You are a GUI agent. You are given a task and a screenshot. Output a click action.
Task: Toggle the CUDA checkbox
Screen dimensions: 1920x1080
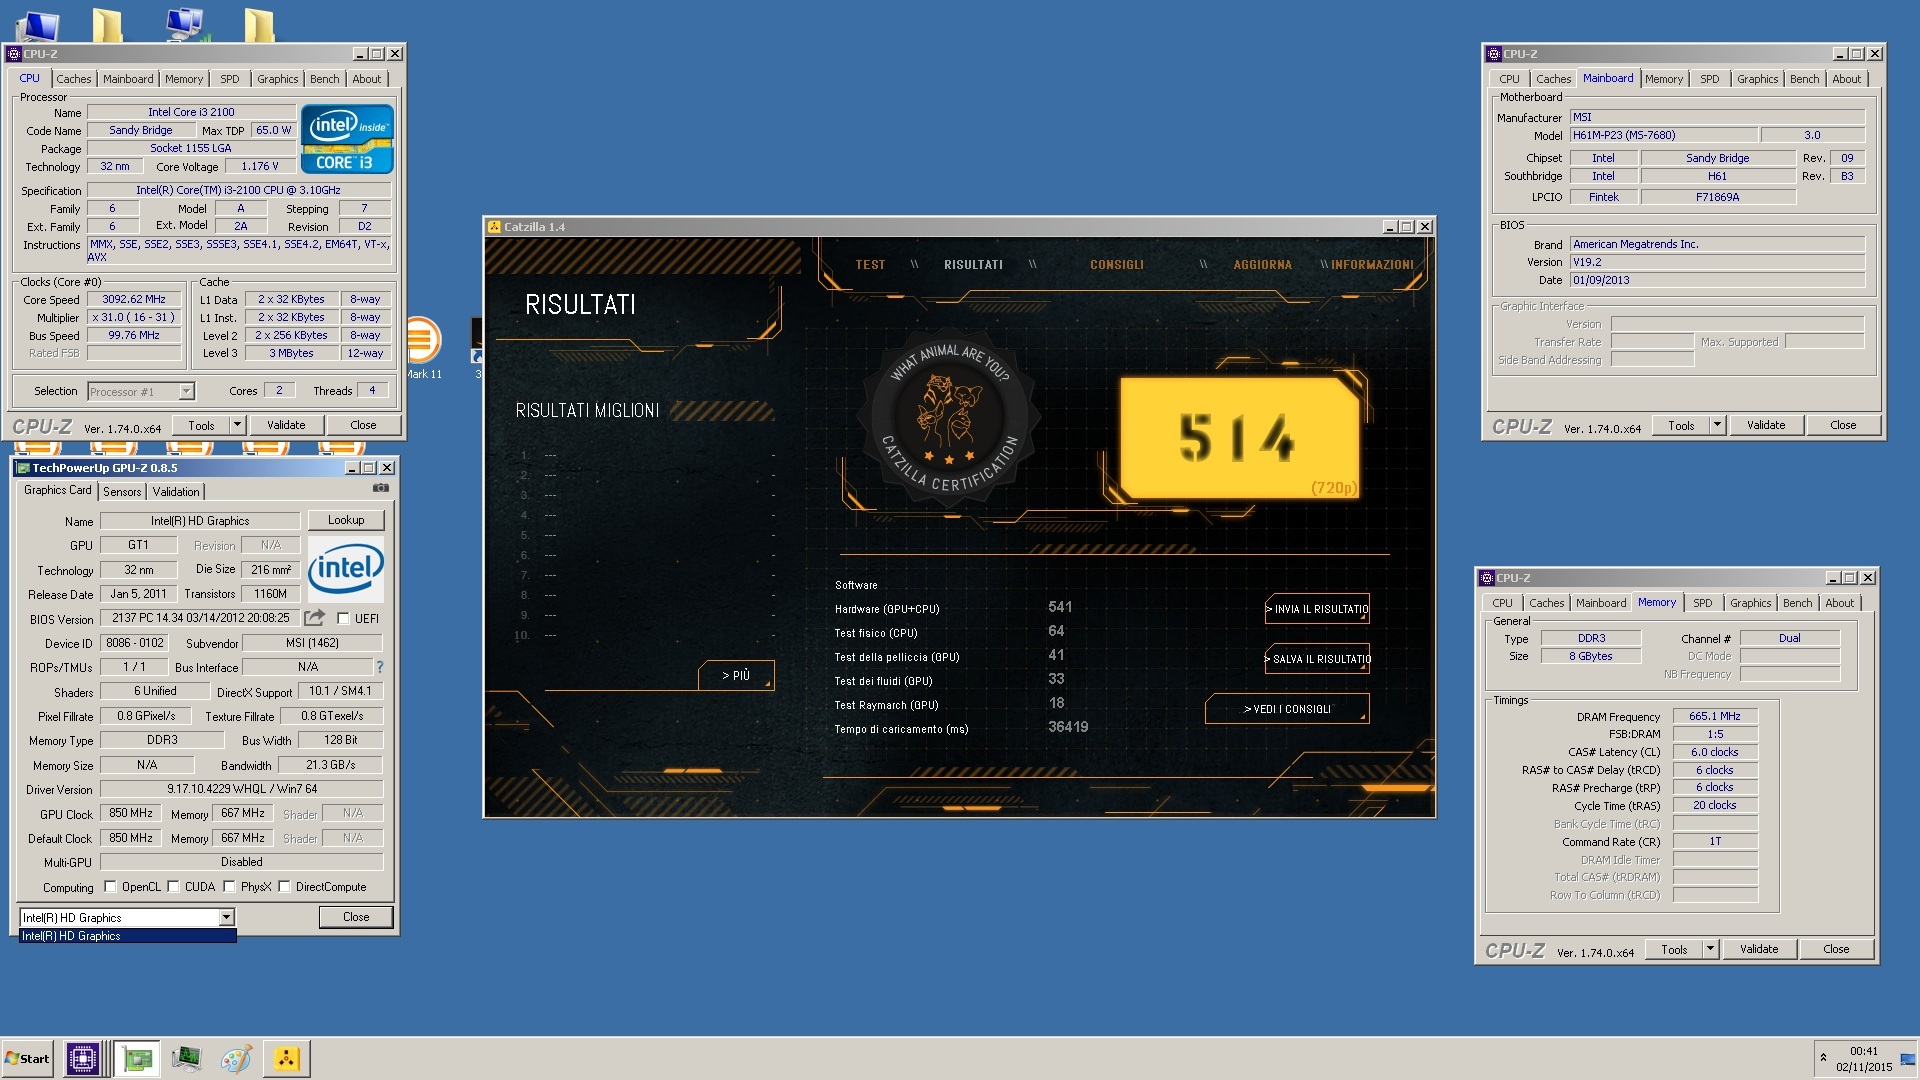pos(173,886)
